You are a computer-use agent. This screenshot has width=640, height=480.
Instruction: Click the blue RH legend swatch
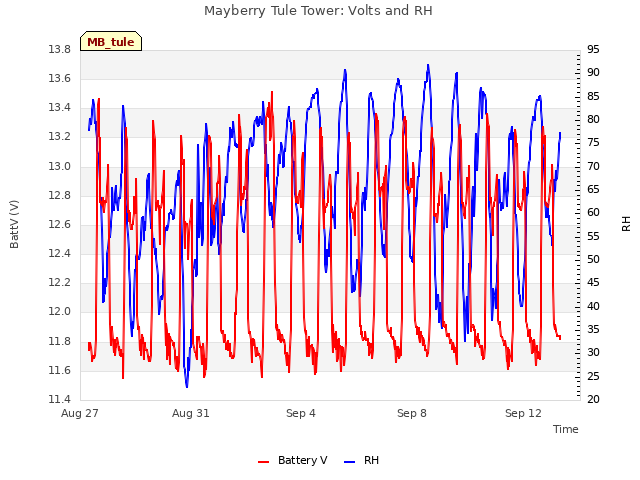pos(350,462)
